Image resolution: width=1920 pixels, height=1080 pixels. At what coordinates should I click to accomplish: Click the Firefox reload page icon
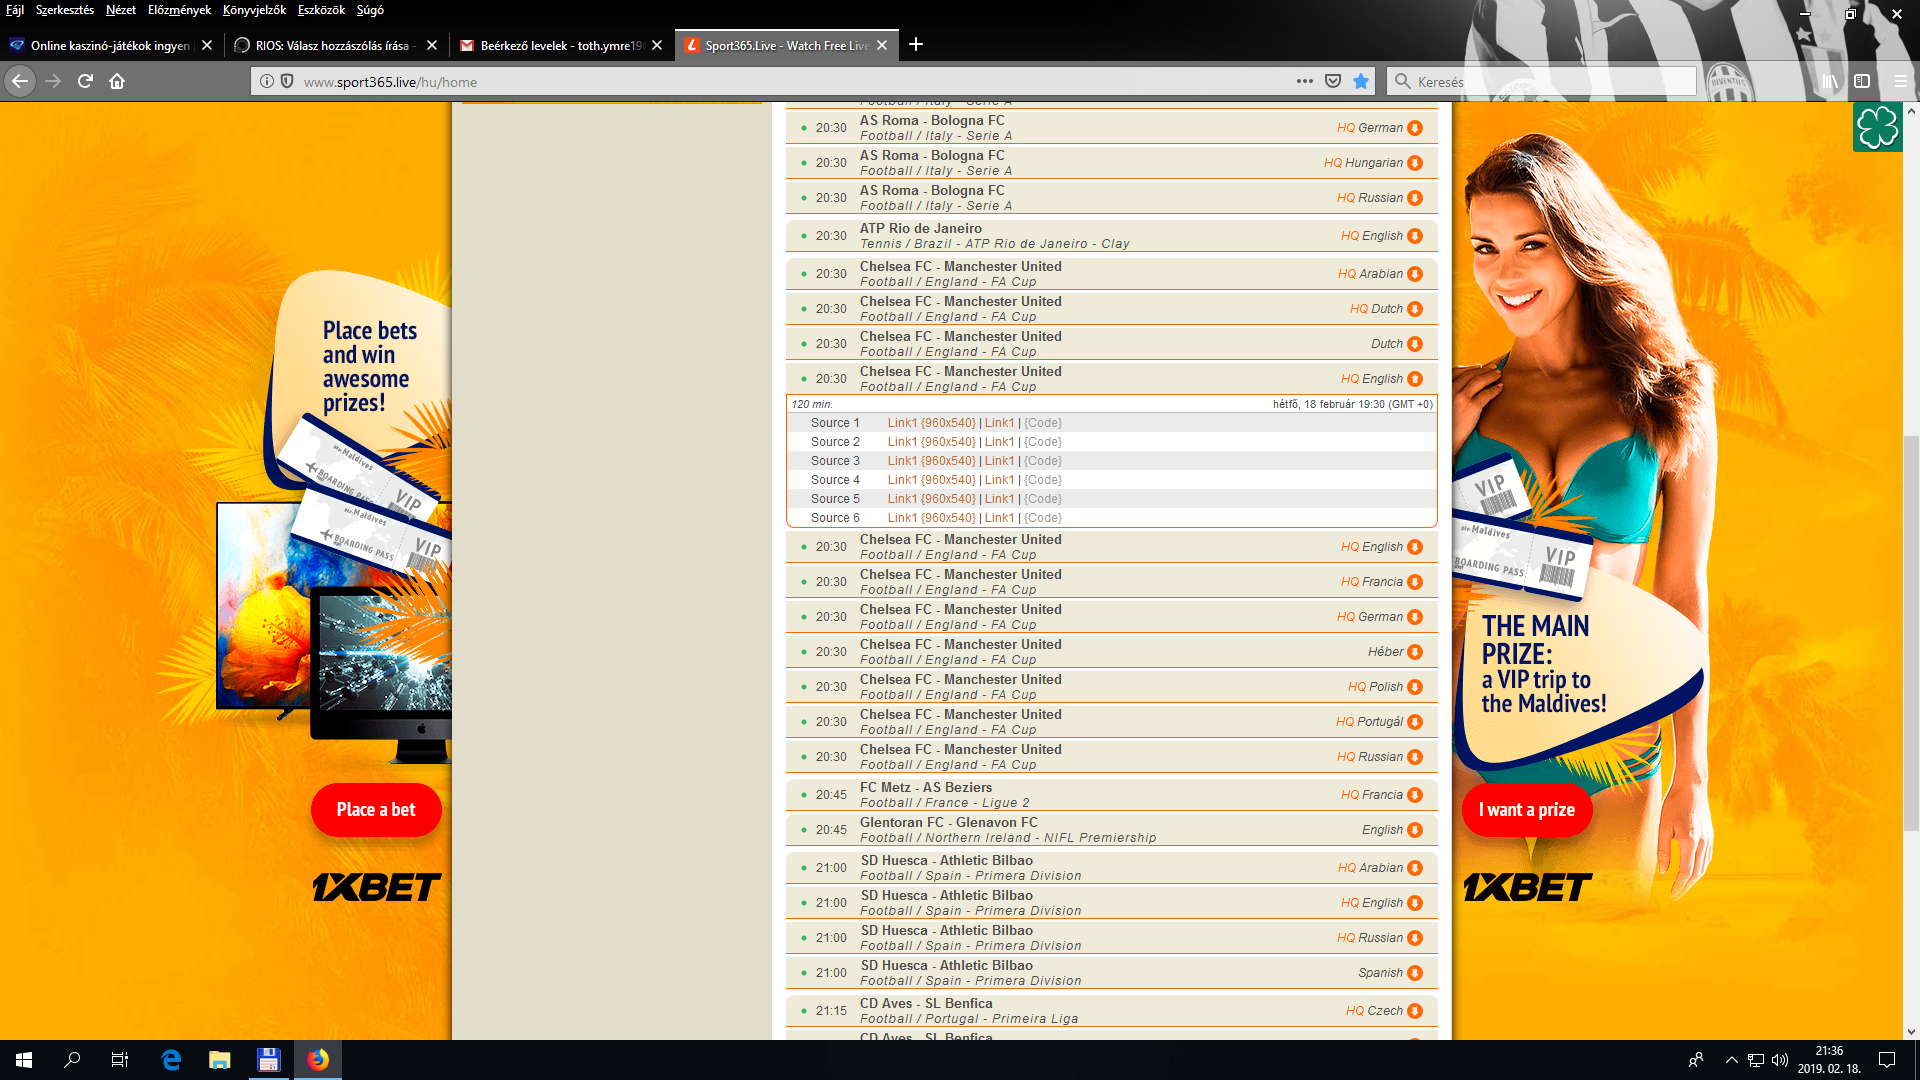(85, 81)
